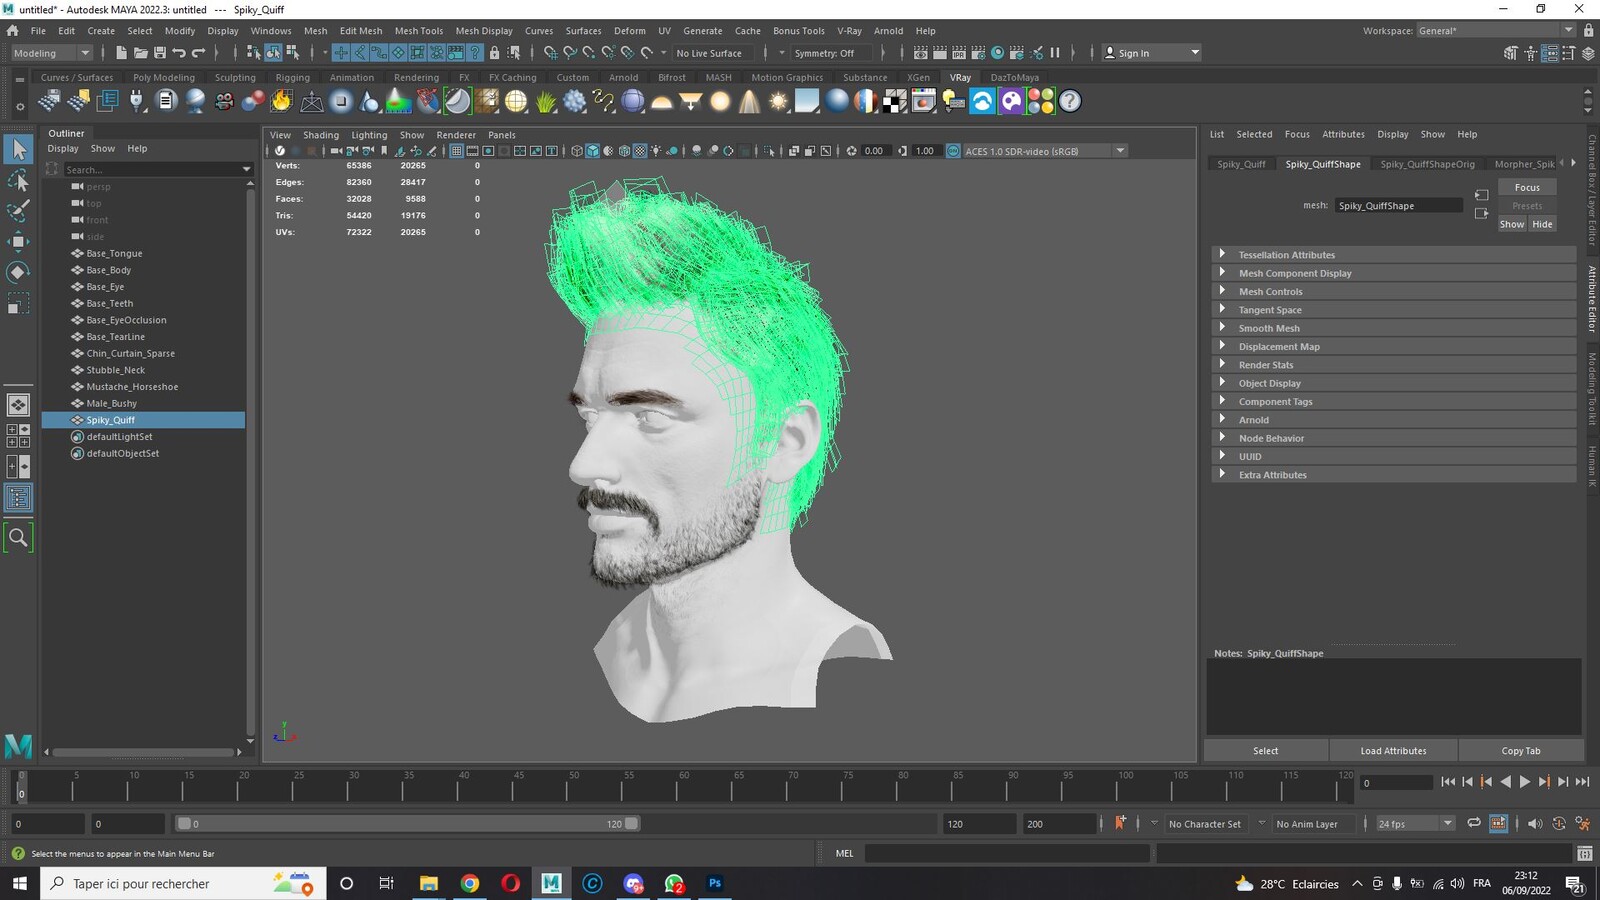This screenshot has height=900, width=1600.
Task: Open the ACES 1.0 SDR-video view transform dropdown
Action: click(x=1045, y=151)
